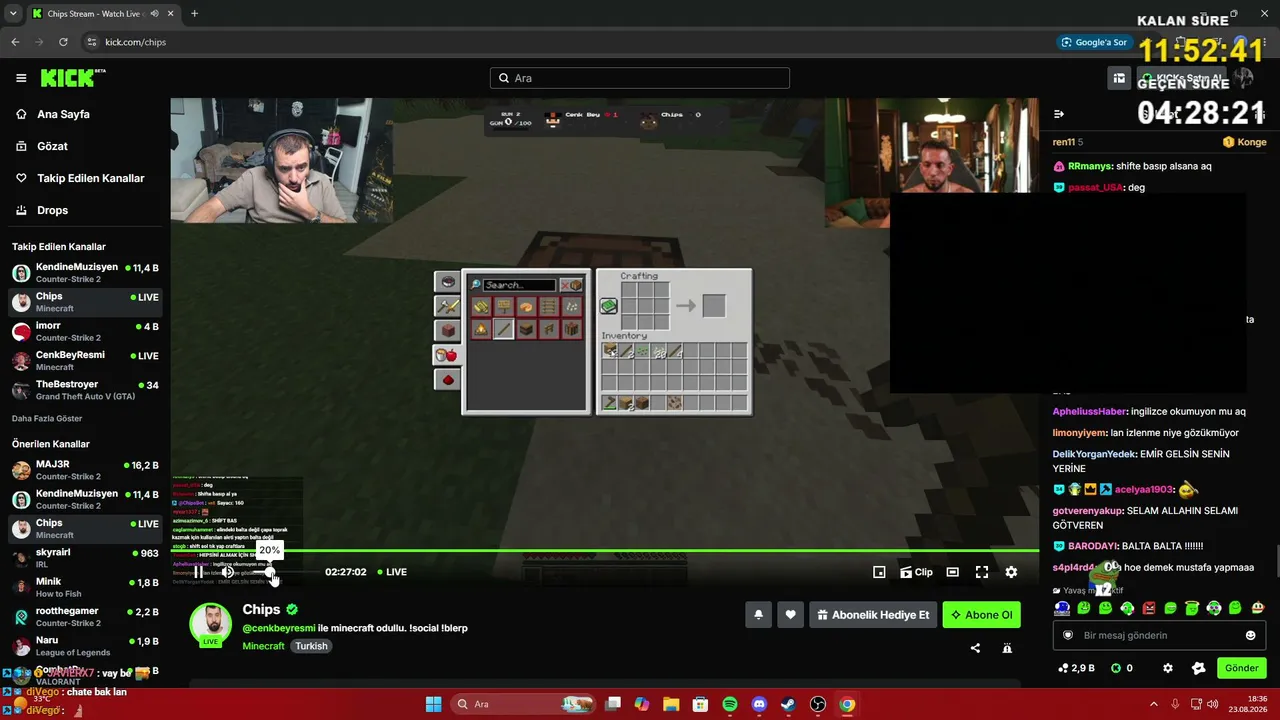This screenshot has height=720, width=1280.
Task: Click the stream progress bar
Action: [x=605, y=551]
